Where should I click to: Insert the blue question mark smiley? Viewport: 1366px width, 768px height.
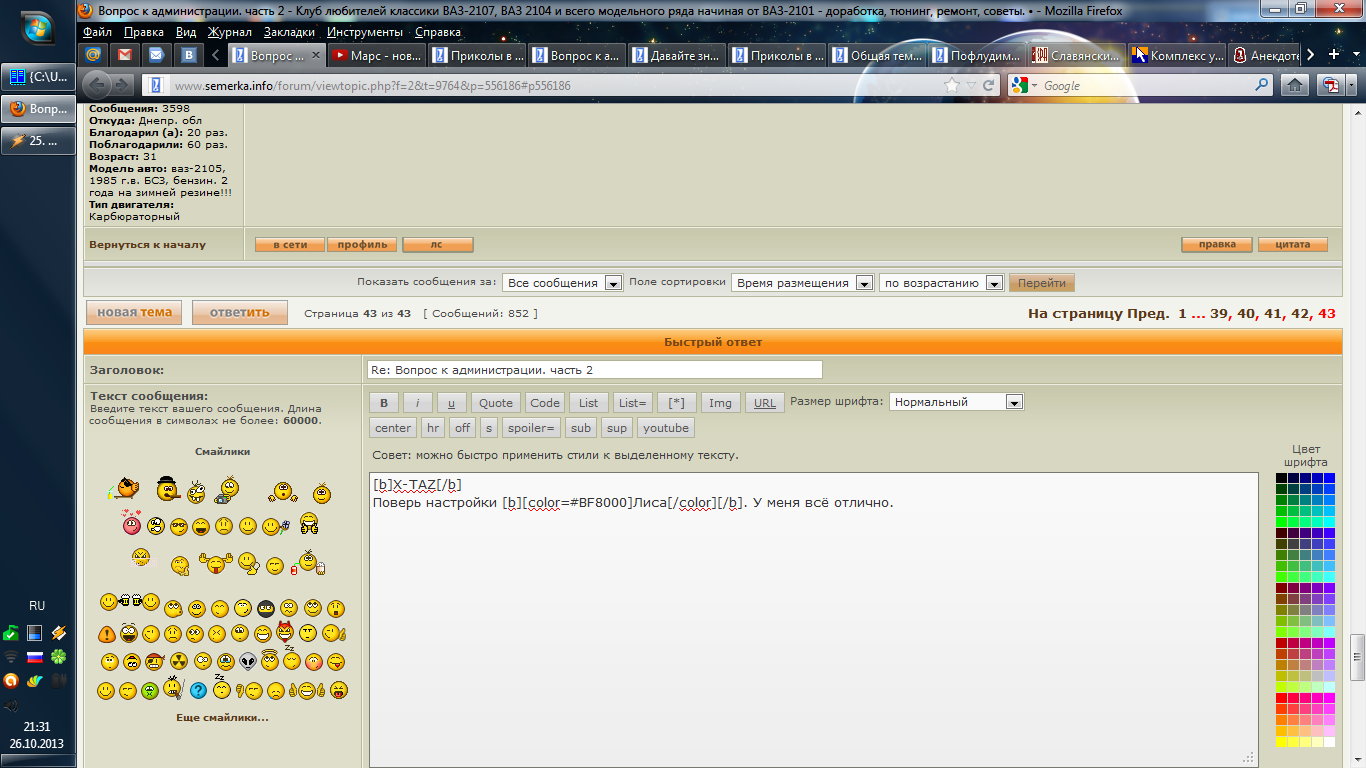pyautogui.click(x=198, y=690)
